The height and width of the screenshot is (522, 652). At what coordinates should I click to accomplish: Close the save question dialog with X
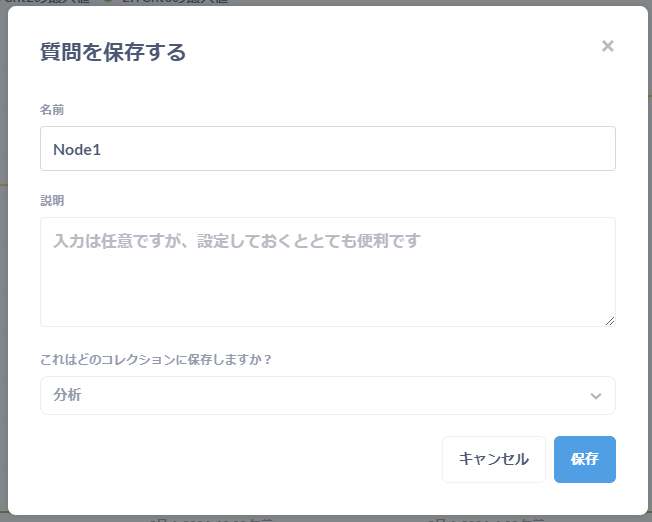607,46
